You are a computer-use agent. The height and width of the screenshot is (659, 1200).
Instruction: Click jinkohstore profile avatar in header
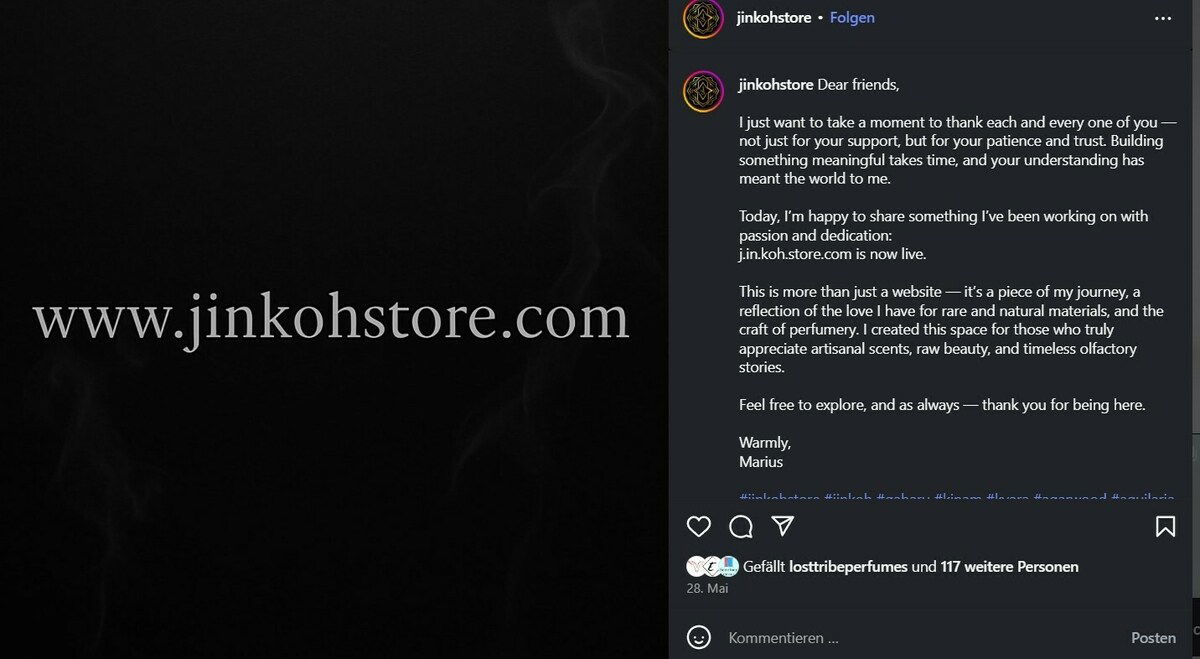703,18
